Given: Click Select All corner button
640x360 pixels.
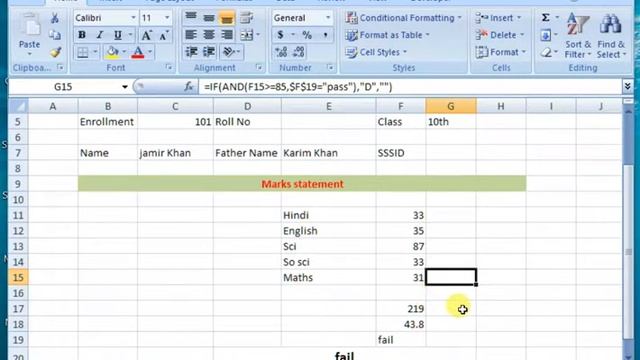Looking at the screenshot, I should [18, 106].
